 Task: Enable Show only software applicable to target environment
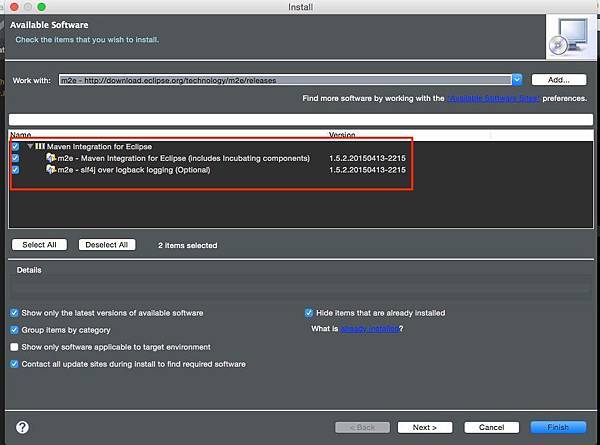point(14,347)
